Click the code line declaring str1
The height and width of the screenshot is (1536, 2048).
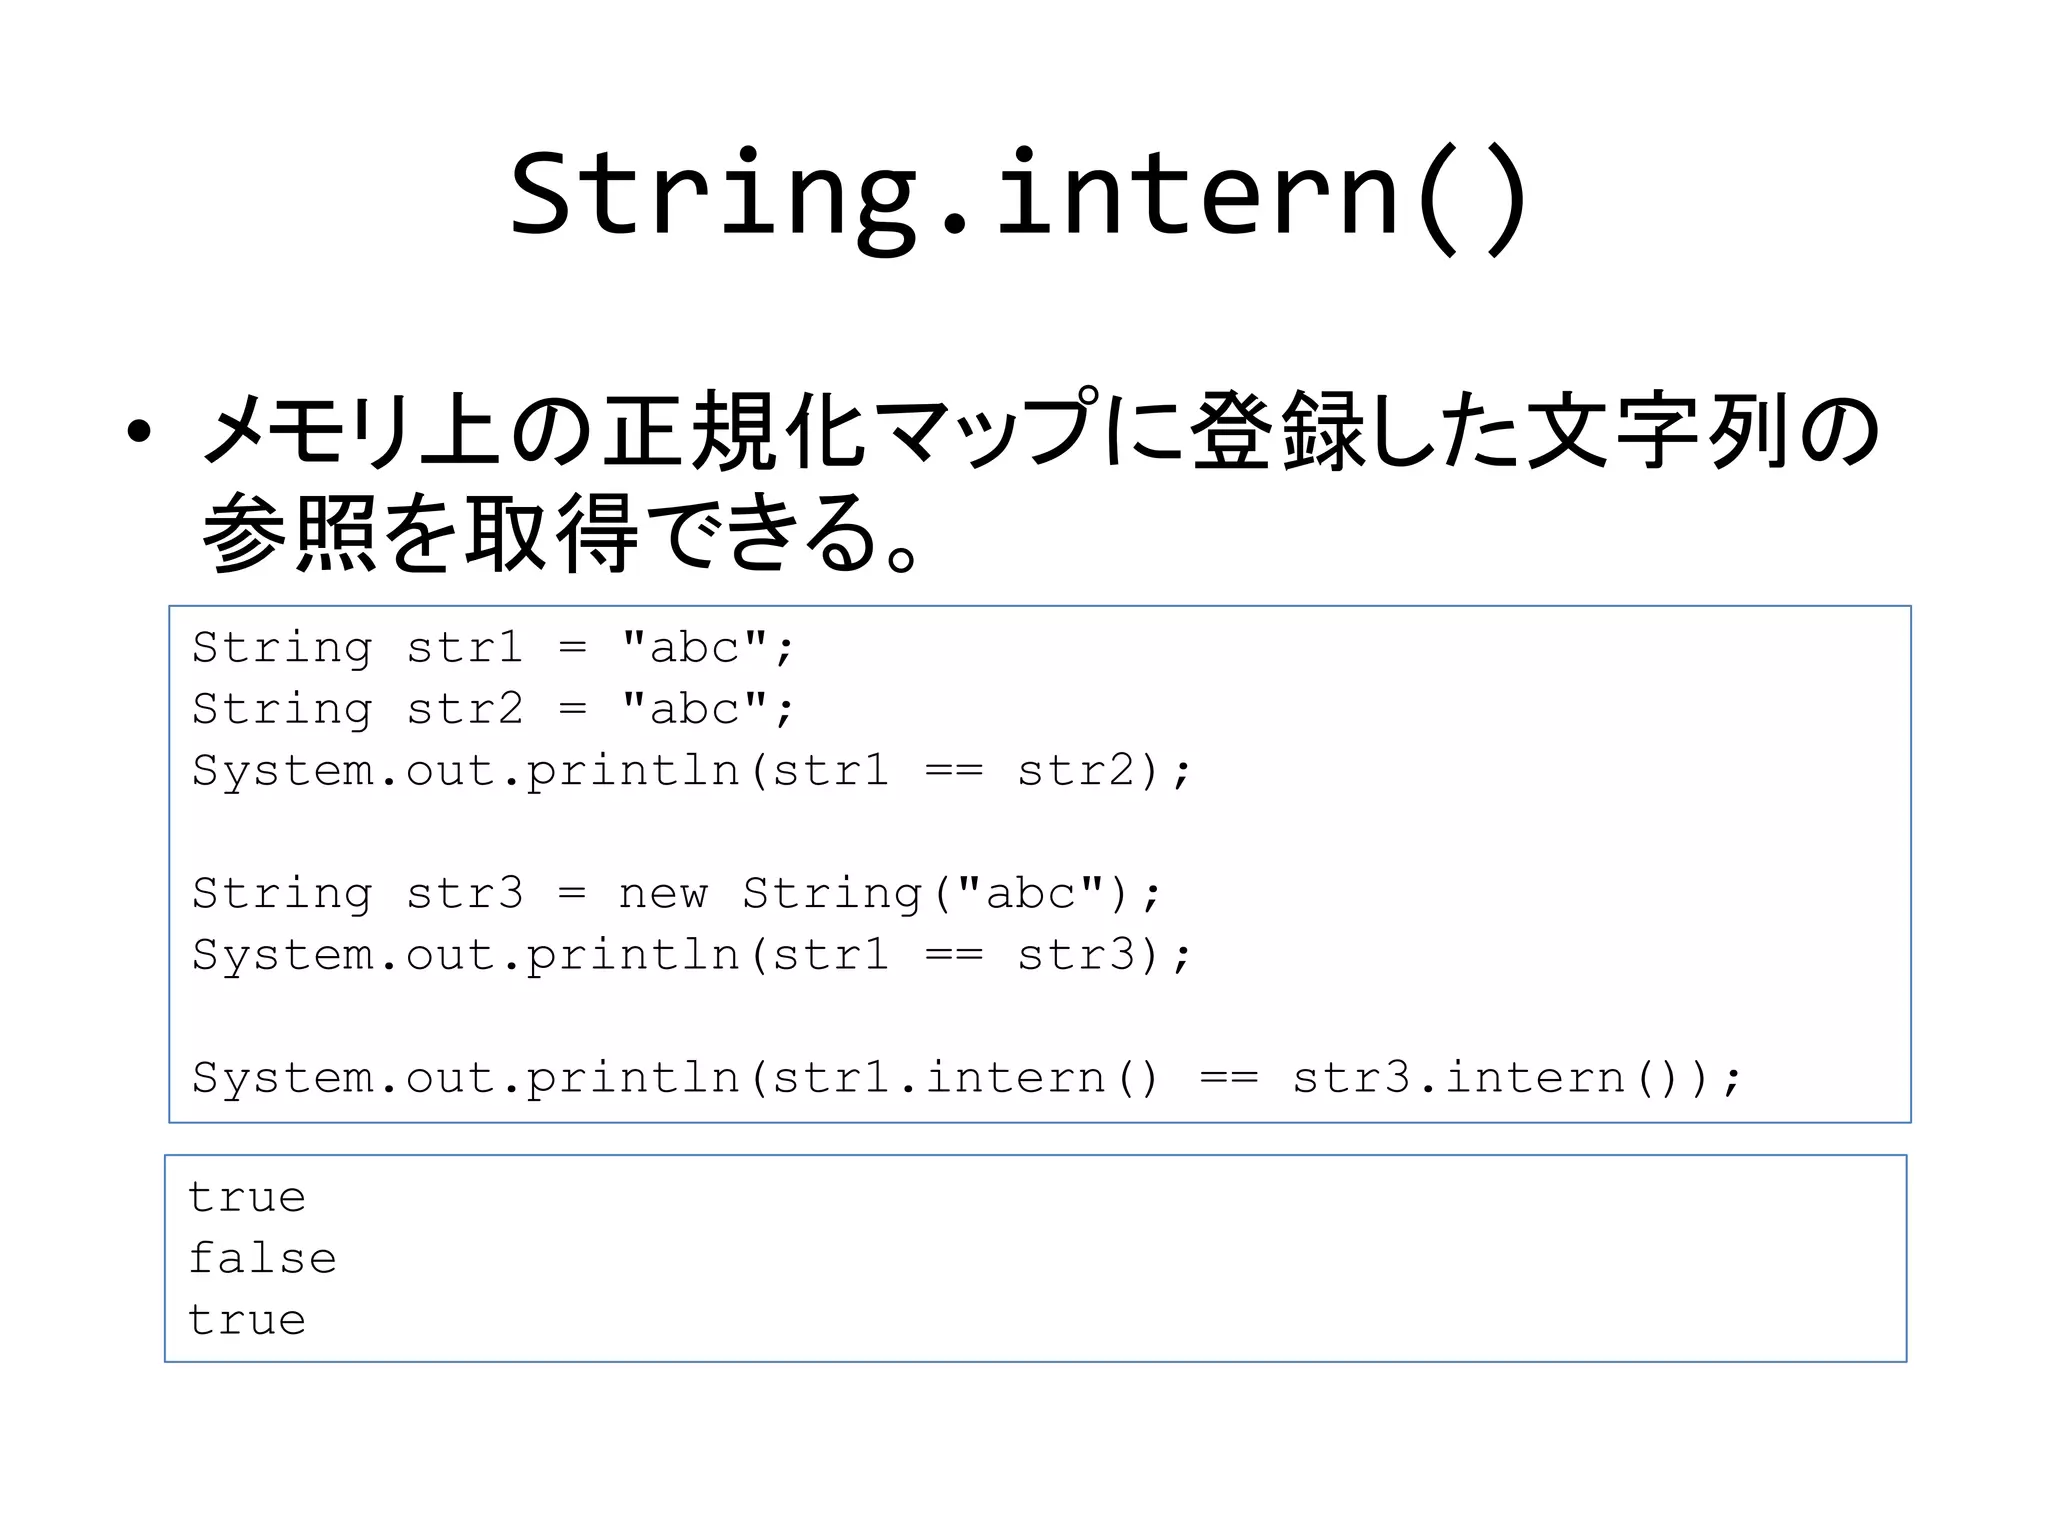point(492,648)
